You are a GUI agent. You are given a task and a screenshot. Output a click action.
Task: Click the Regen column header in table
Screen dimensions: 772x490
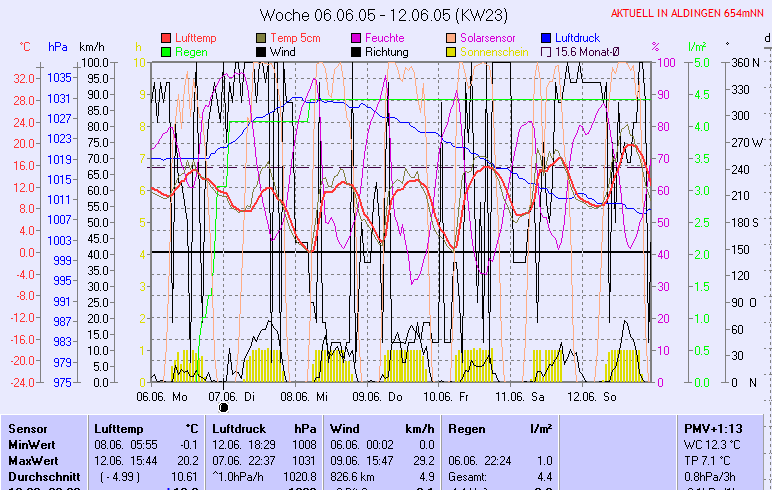[x=467, y=428]
